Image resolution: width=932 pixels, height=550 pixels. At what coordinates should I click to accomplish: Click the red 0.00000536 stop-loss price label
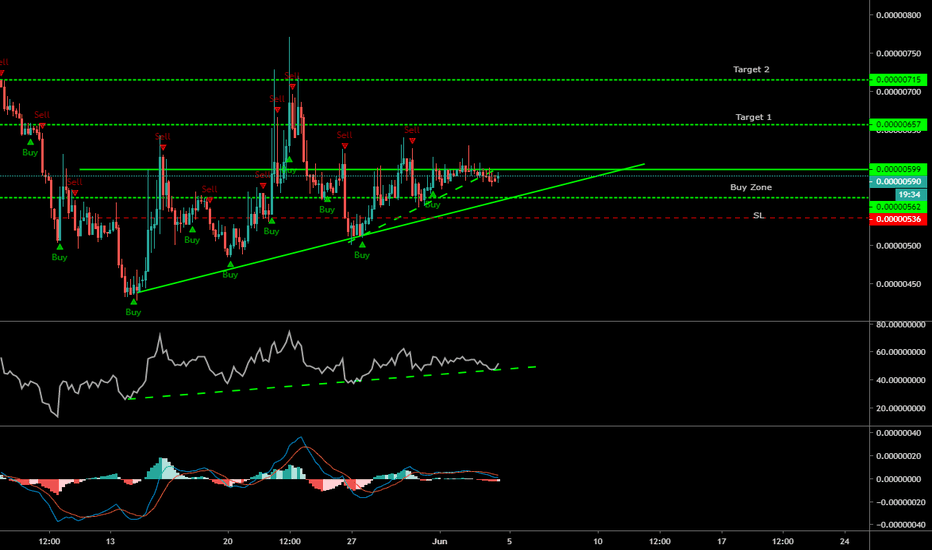898,219
